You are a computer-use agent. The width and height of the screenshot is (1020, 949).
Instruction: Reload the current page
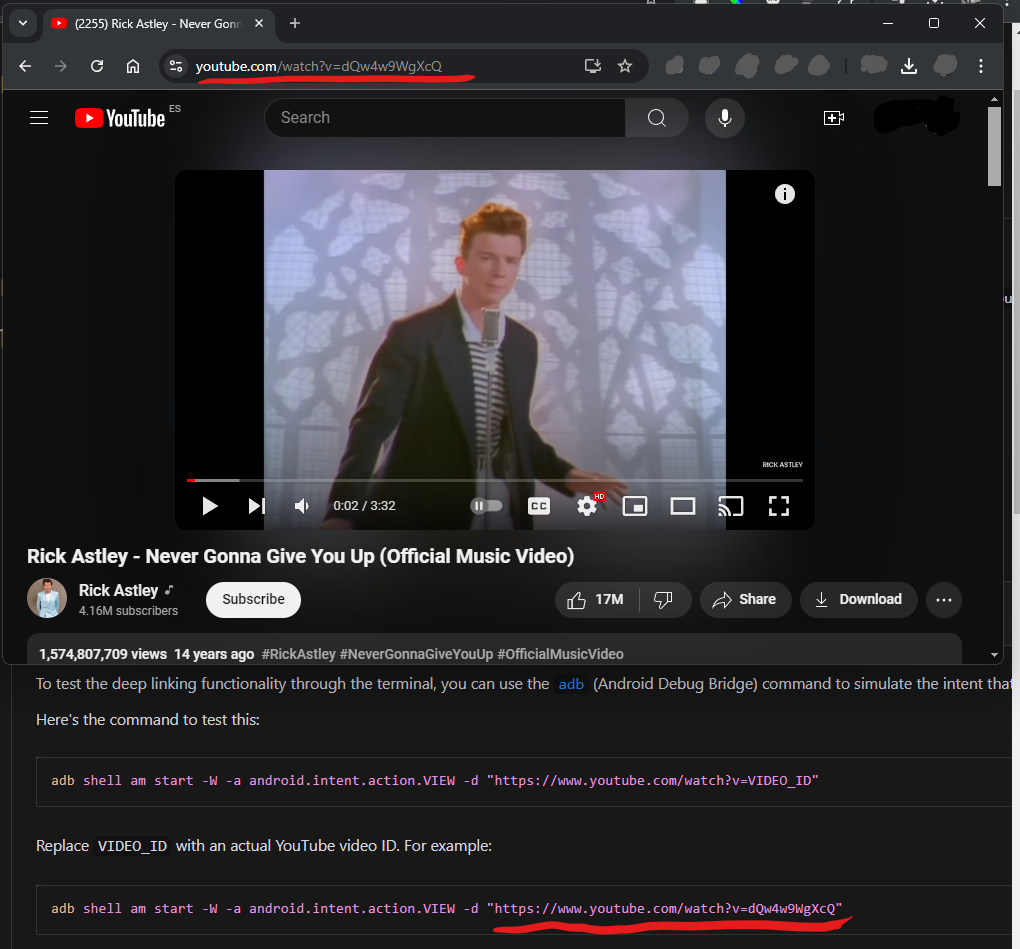tap(97, 66)
